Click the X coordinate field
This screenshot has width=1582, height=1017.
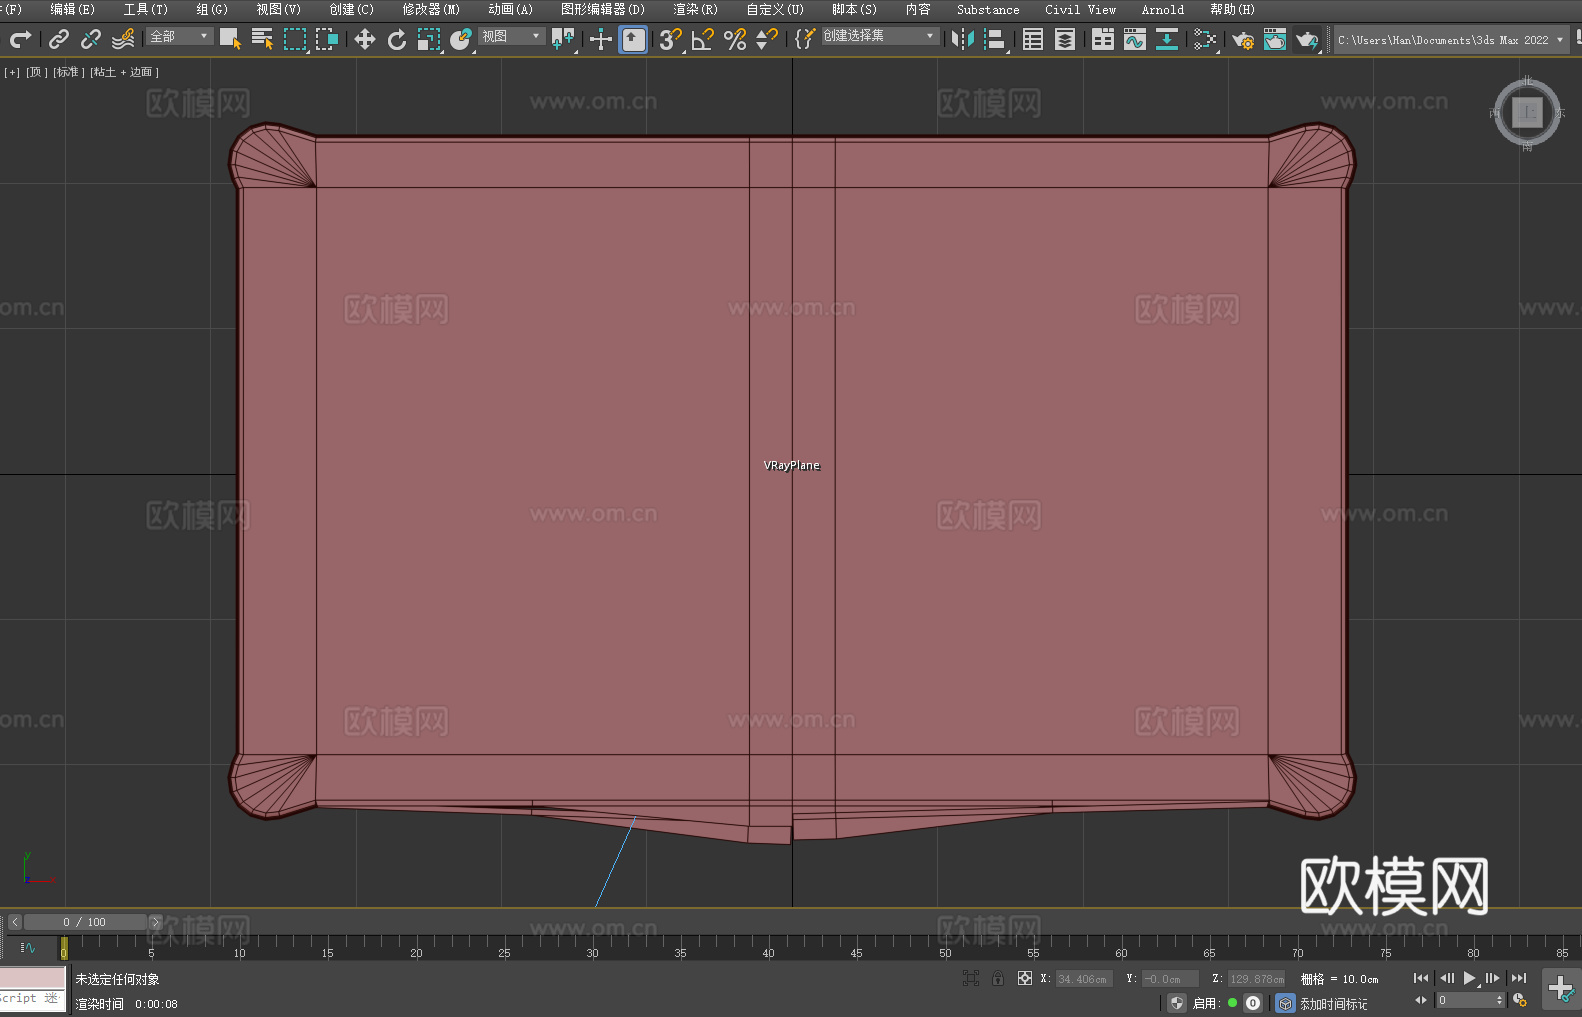[1084, 979]
